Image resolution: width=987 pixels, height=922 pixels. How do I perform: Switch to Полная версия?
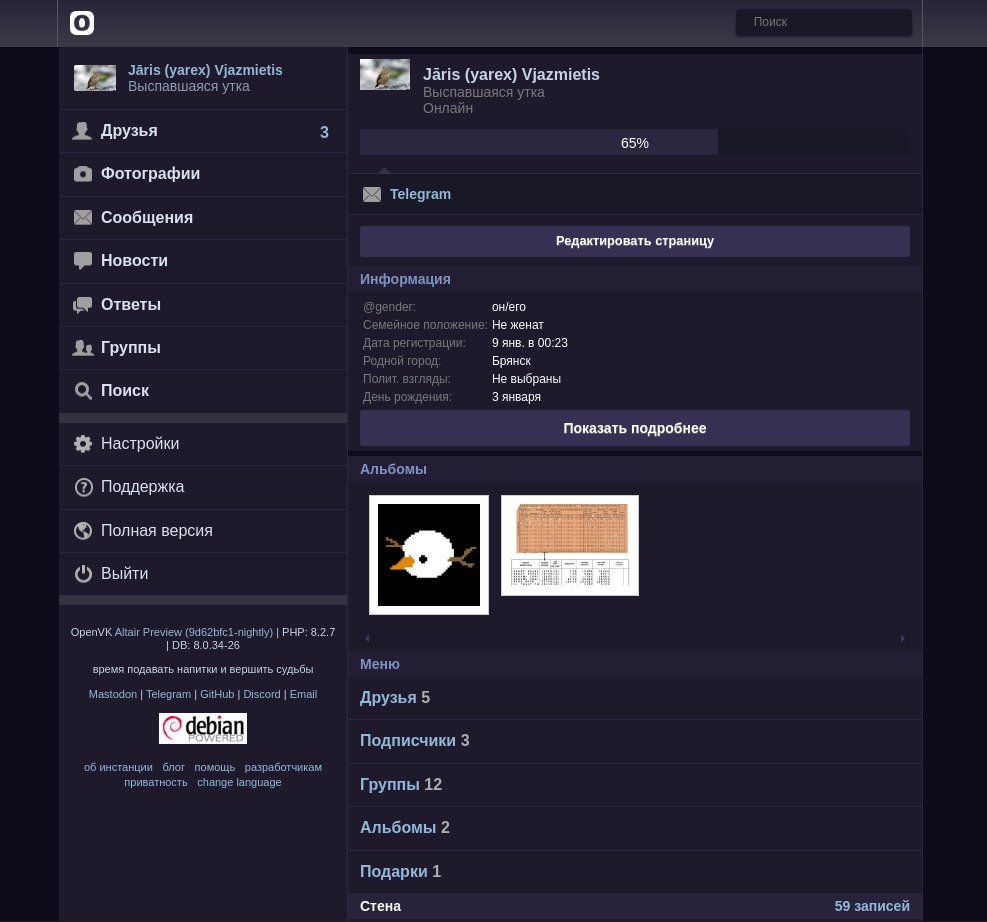[x=203, y=531]
